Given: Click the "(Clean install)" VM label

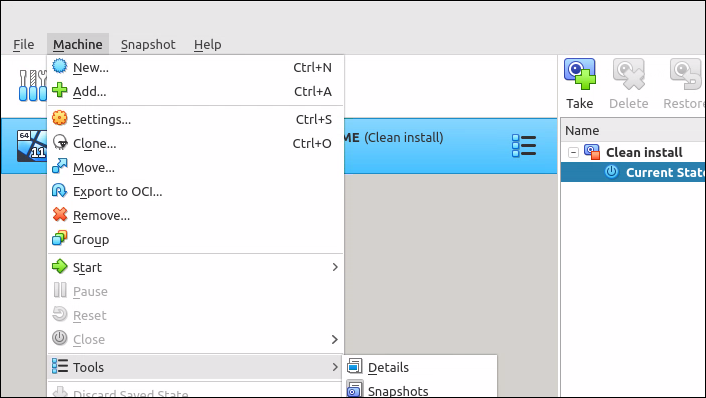Looking at the screenshot, I should click(x=404, y=137).
